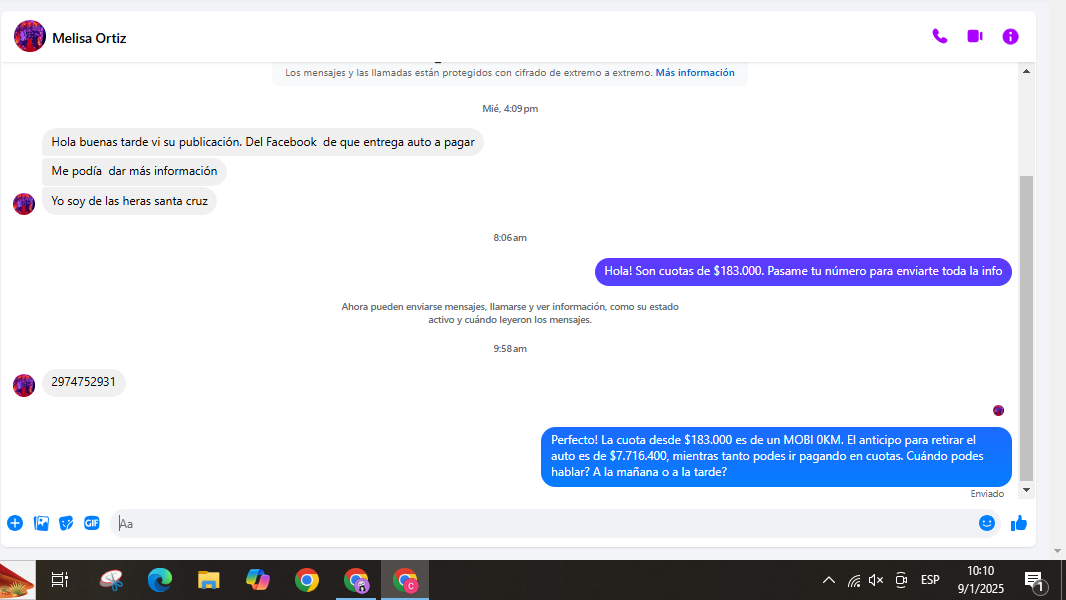
Task: Change ESP keyboard input language
Action: pos(930,580)
